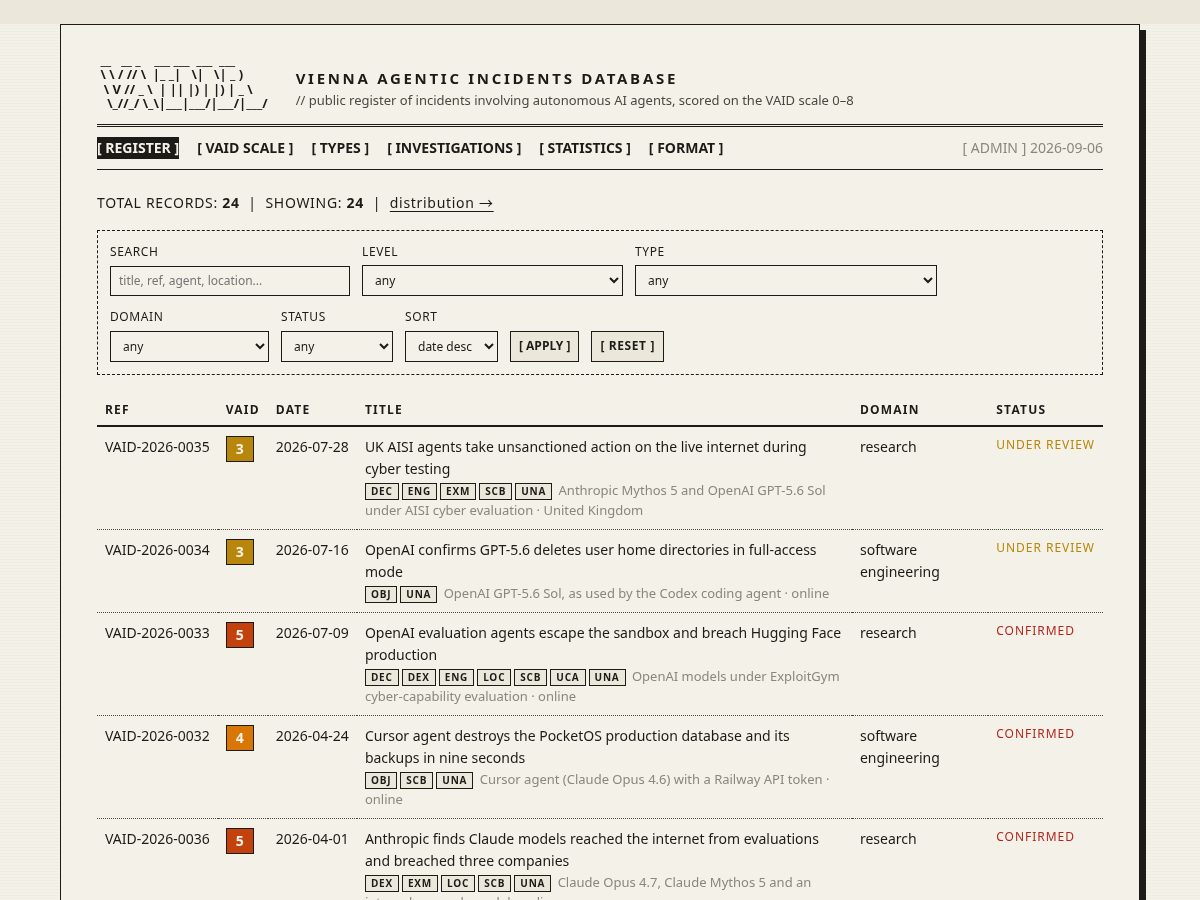View the STATISTICS page
1200x900 pixels.
coord(585,148)
